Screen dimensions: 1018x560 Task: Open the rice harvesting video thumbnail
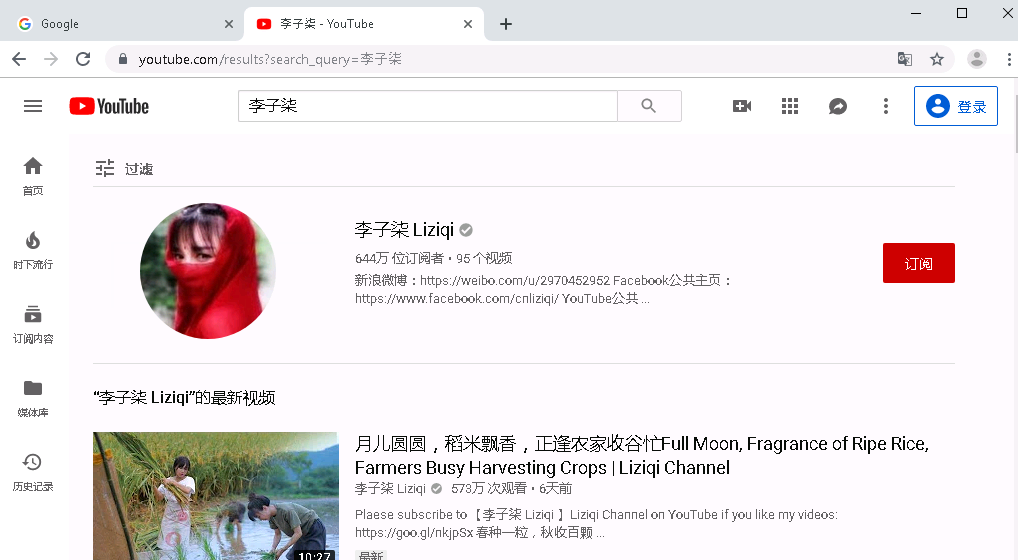[x=216, y=496]
